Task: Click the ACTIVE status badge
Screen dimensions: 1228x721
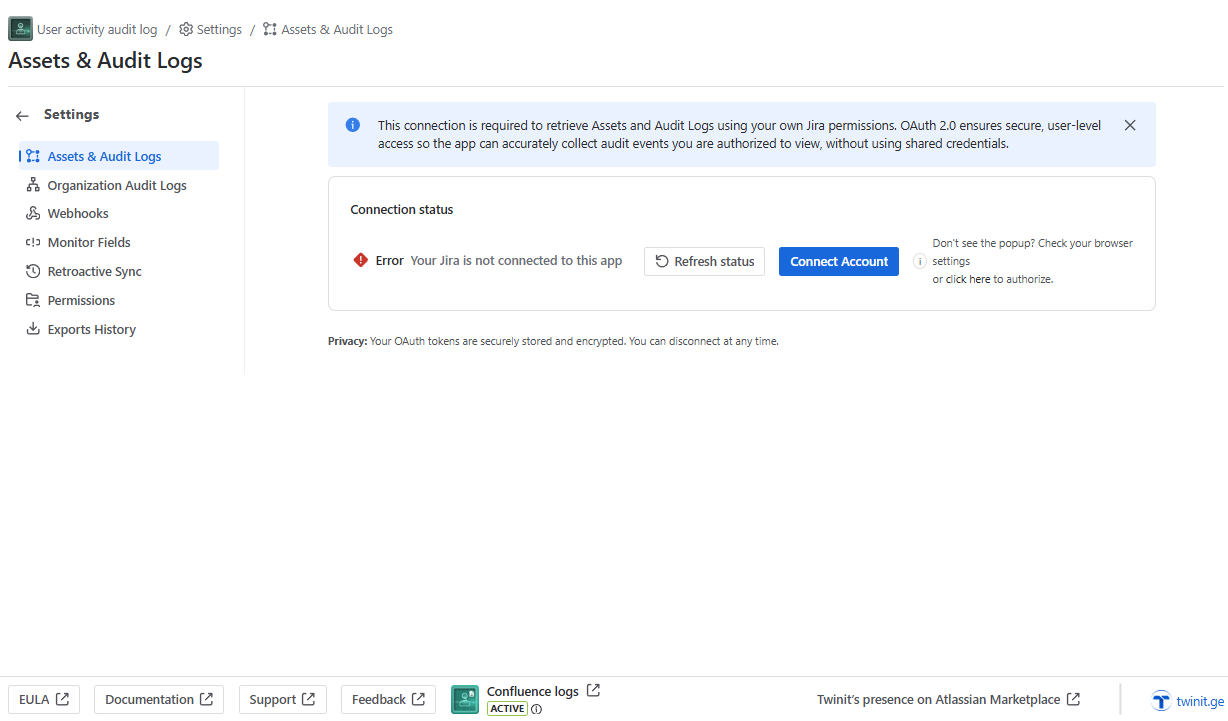Action: point(508,709)
